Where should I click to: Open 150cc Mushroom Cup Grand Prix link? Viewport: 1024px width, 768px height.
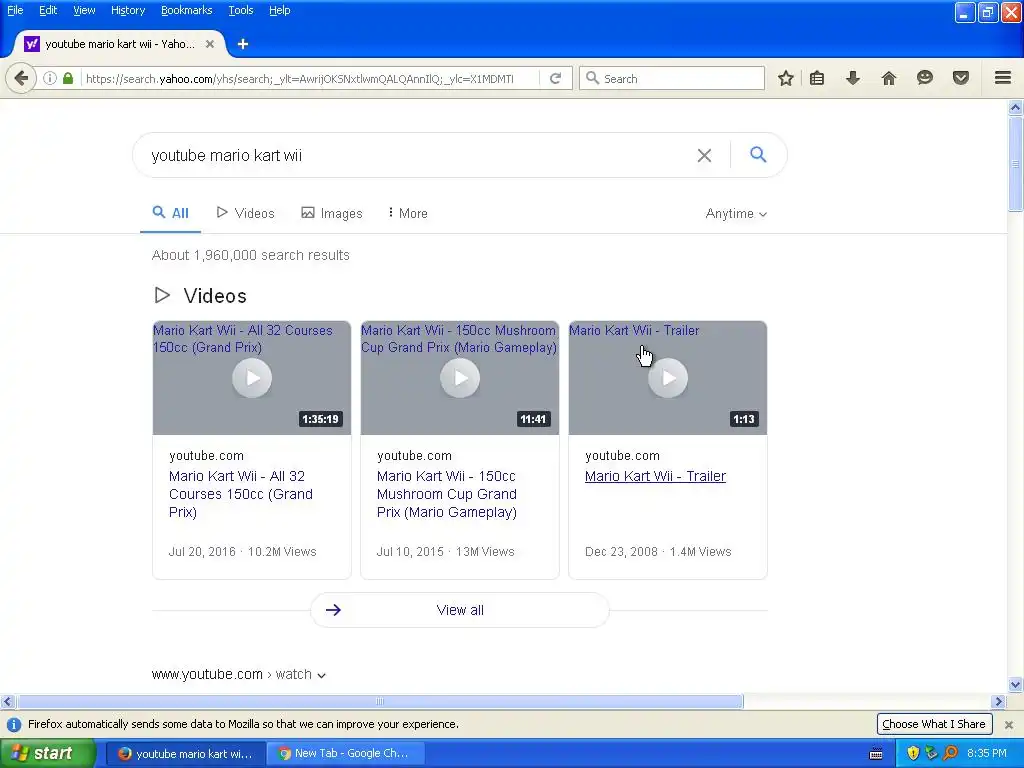(447, 494)
